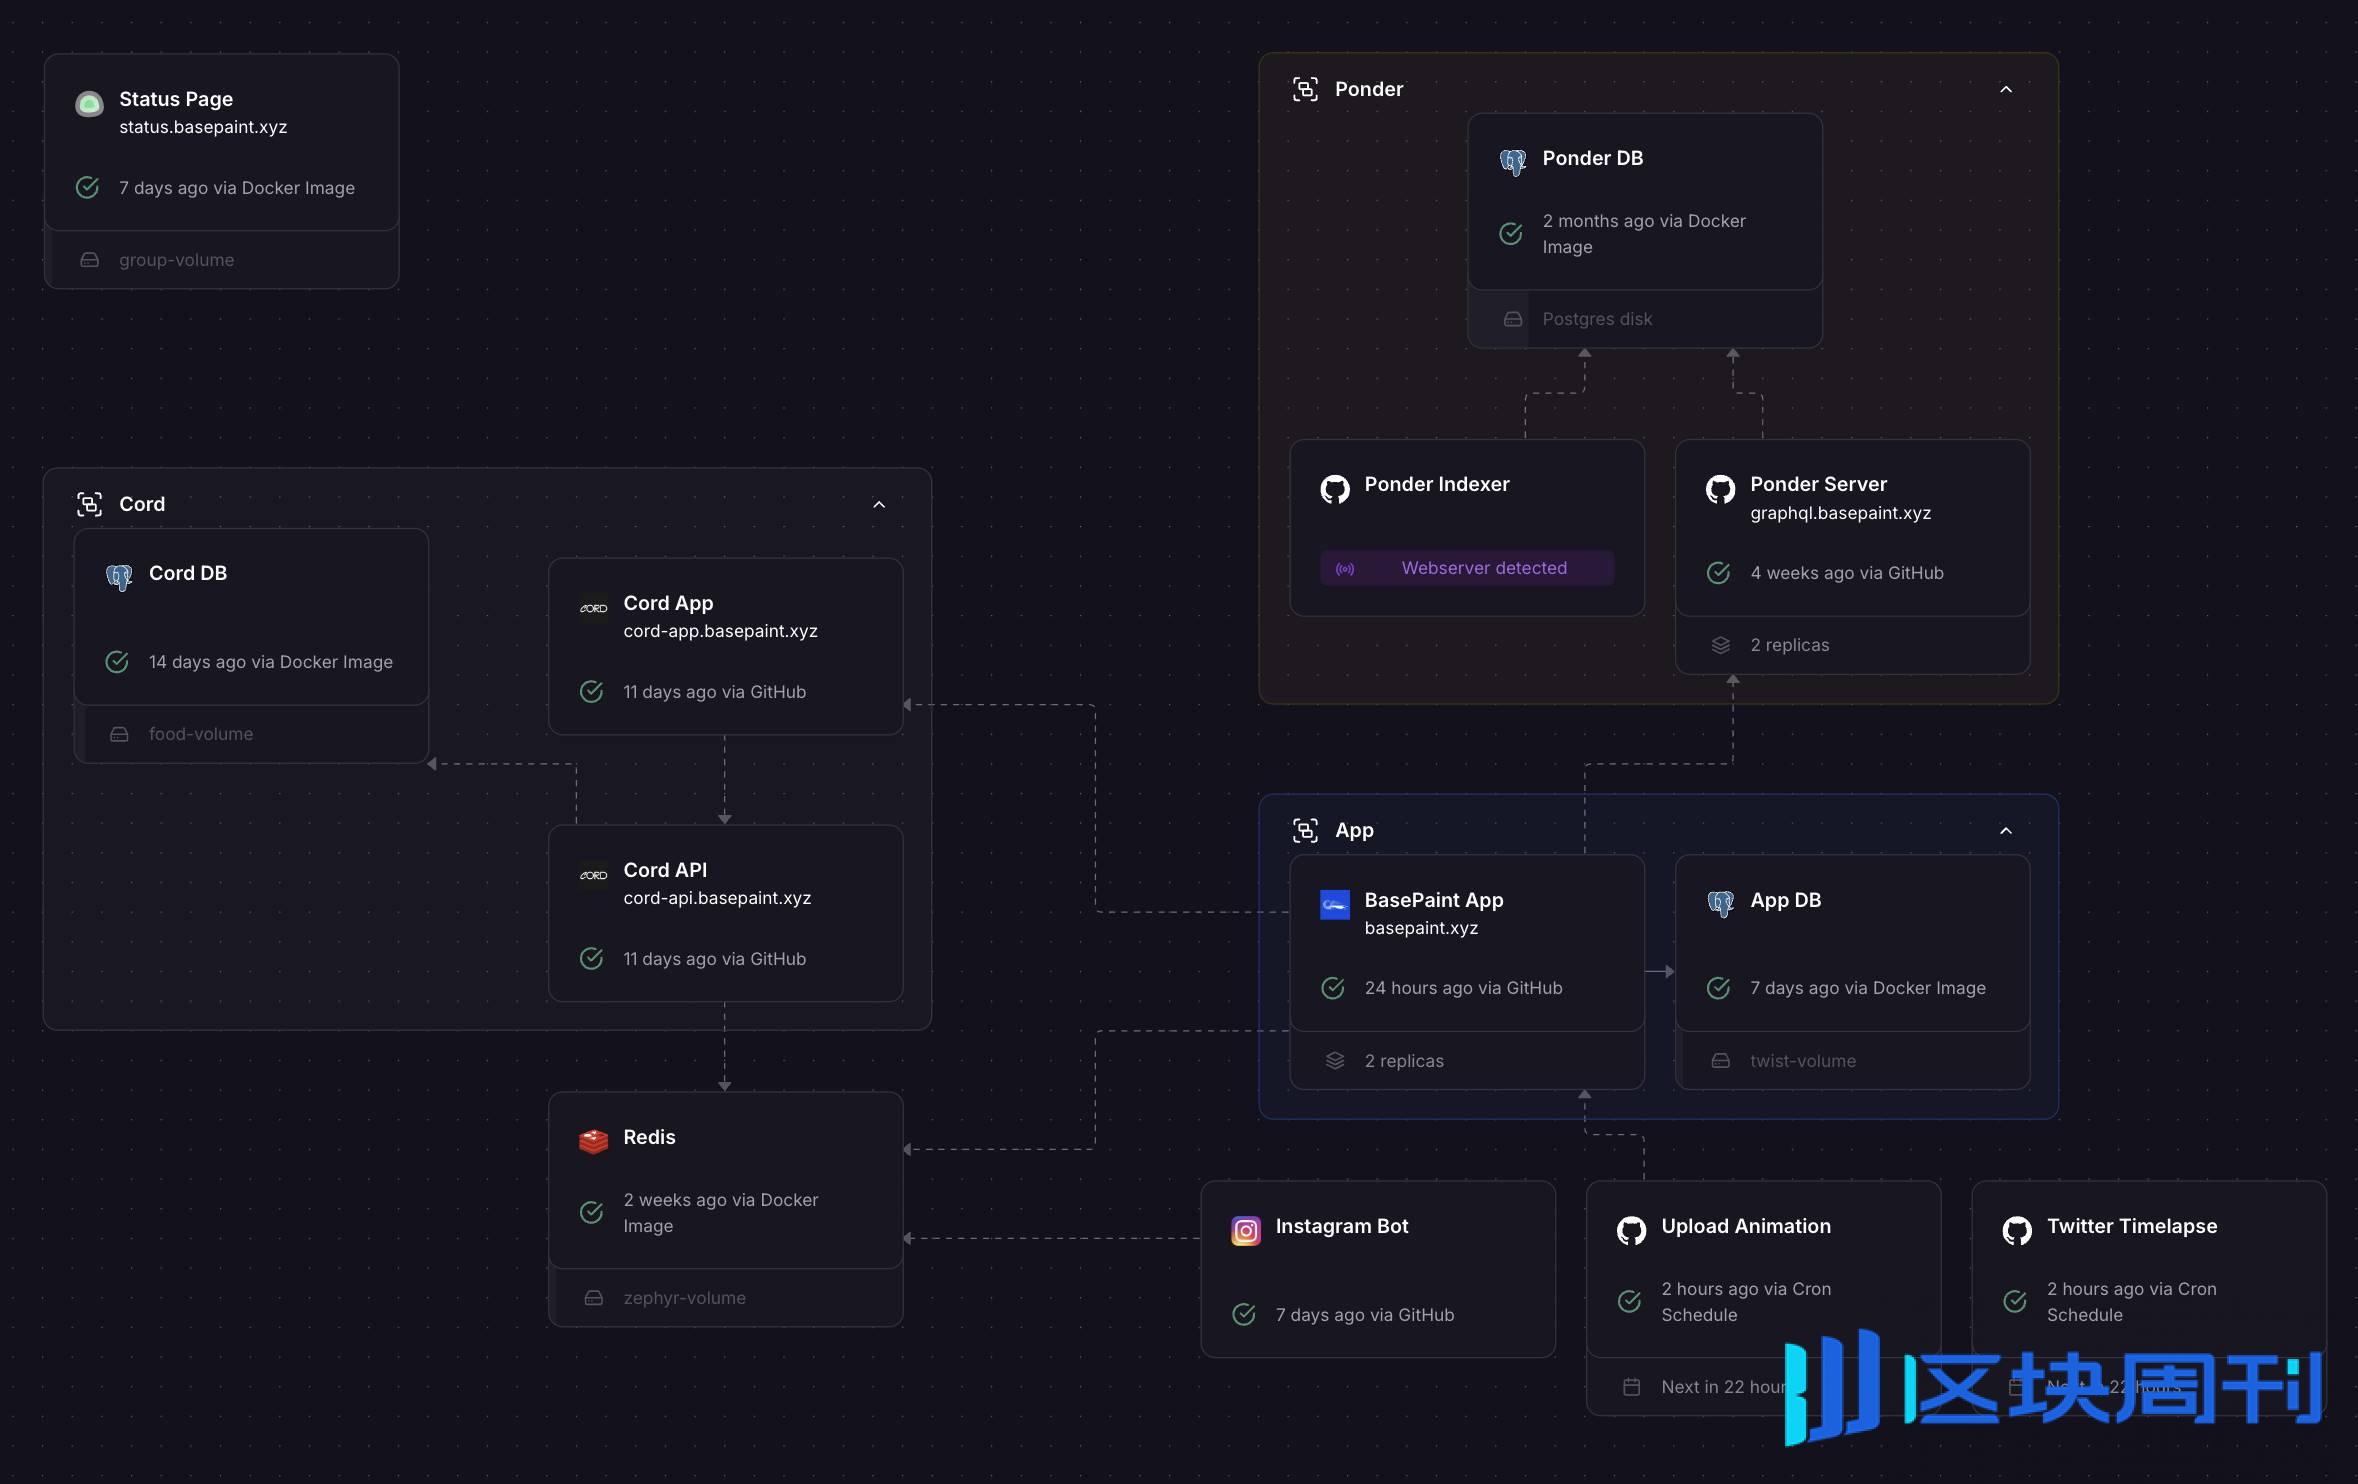Collapse the Ponder group
2358x1484 pixels.
(2006, 89)
